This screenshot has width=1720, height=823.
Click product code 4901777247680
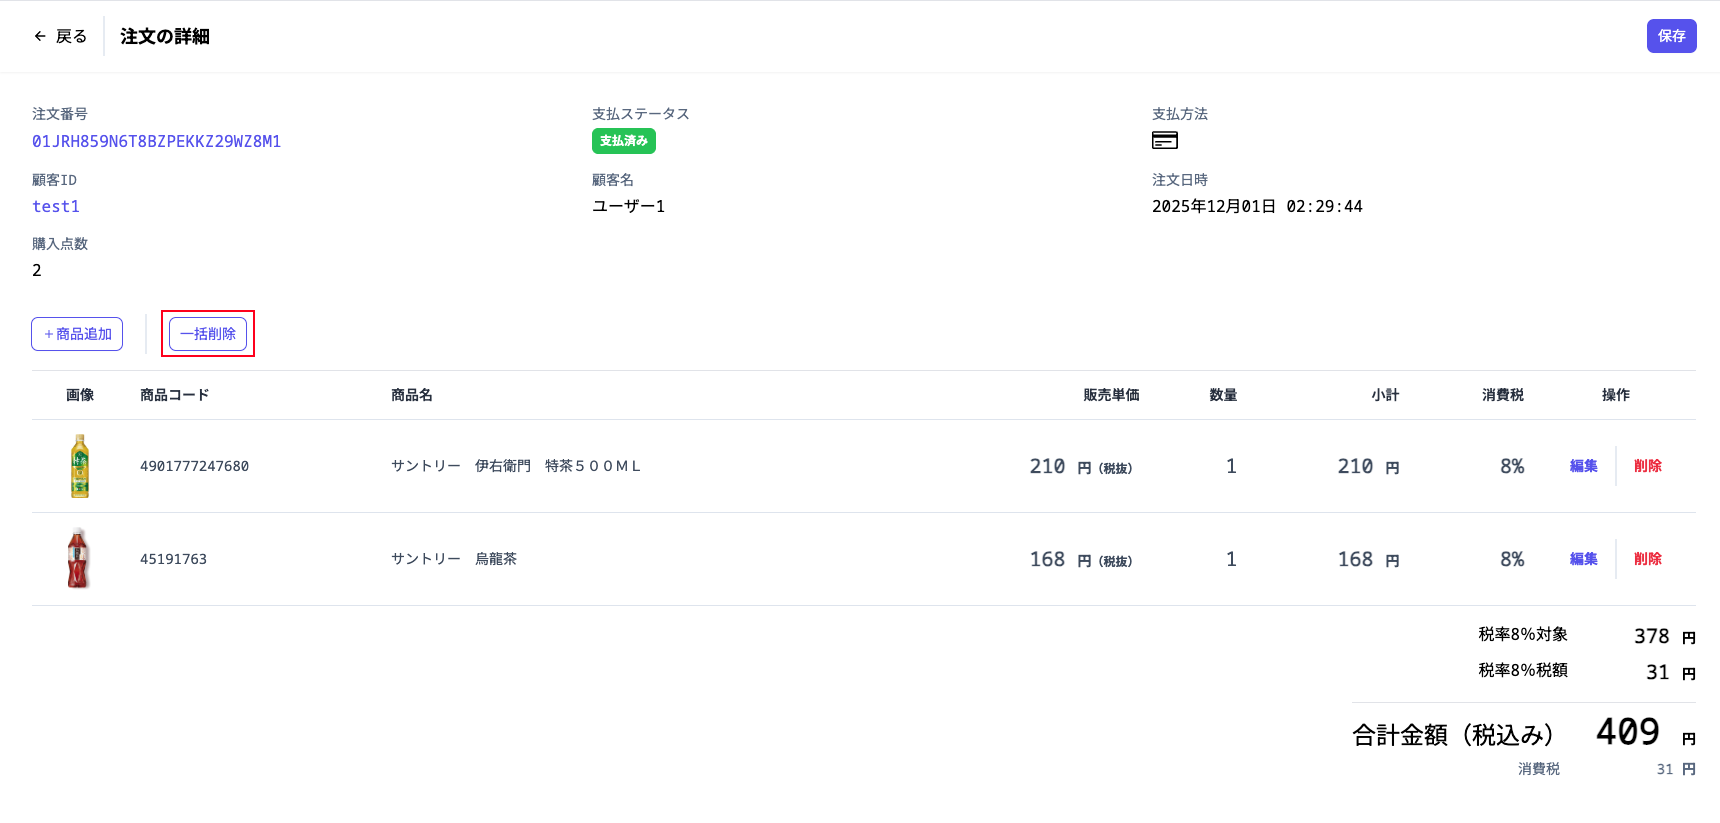(194, 466)
